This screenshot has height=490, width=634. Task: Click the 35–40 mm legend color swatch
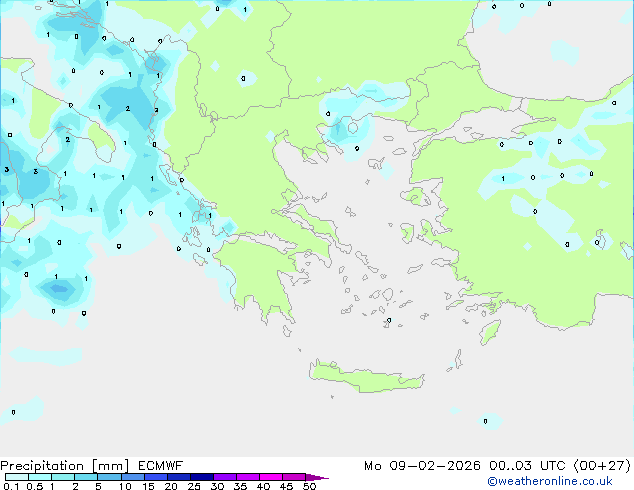(x=248, y=477)
